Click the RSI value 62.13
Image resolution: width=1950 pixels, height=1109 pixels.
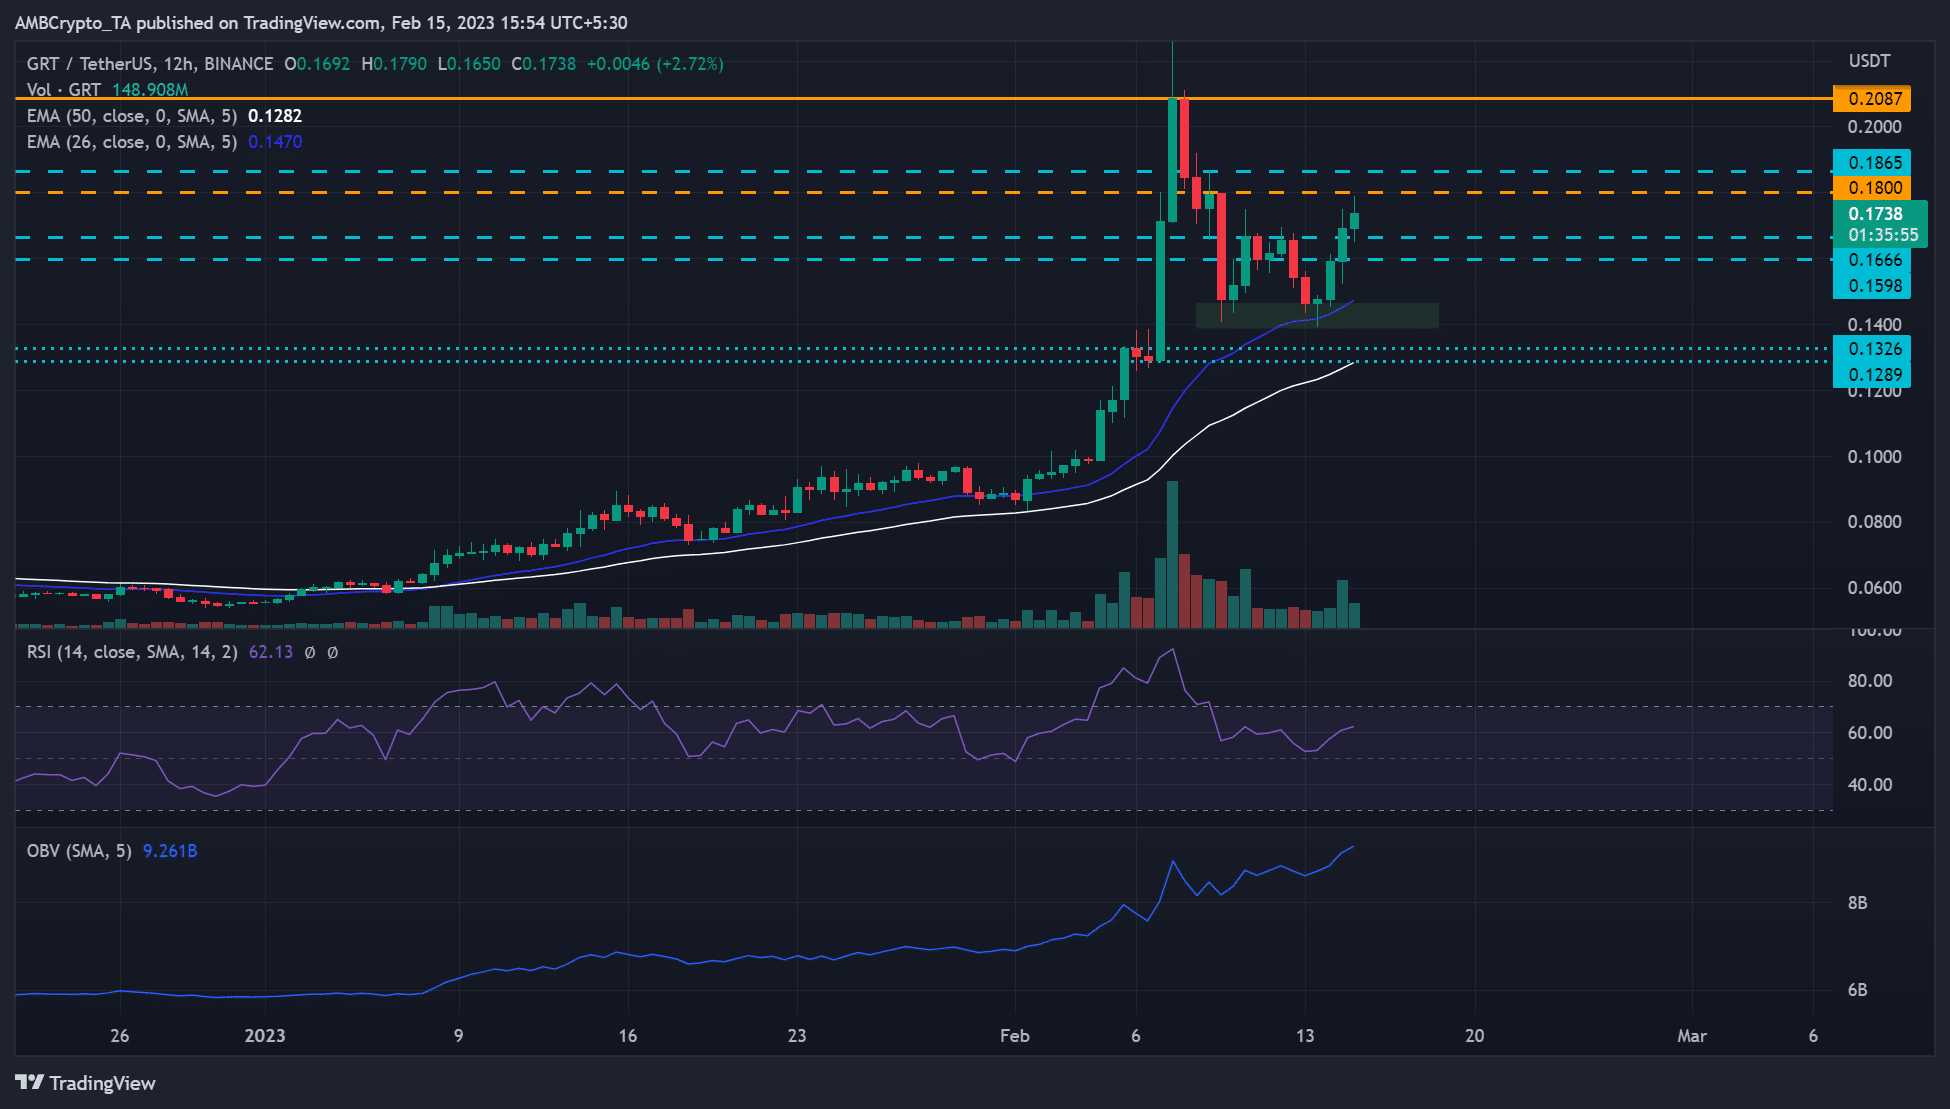[x=271, y=652]
